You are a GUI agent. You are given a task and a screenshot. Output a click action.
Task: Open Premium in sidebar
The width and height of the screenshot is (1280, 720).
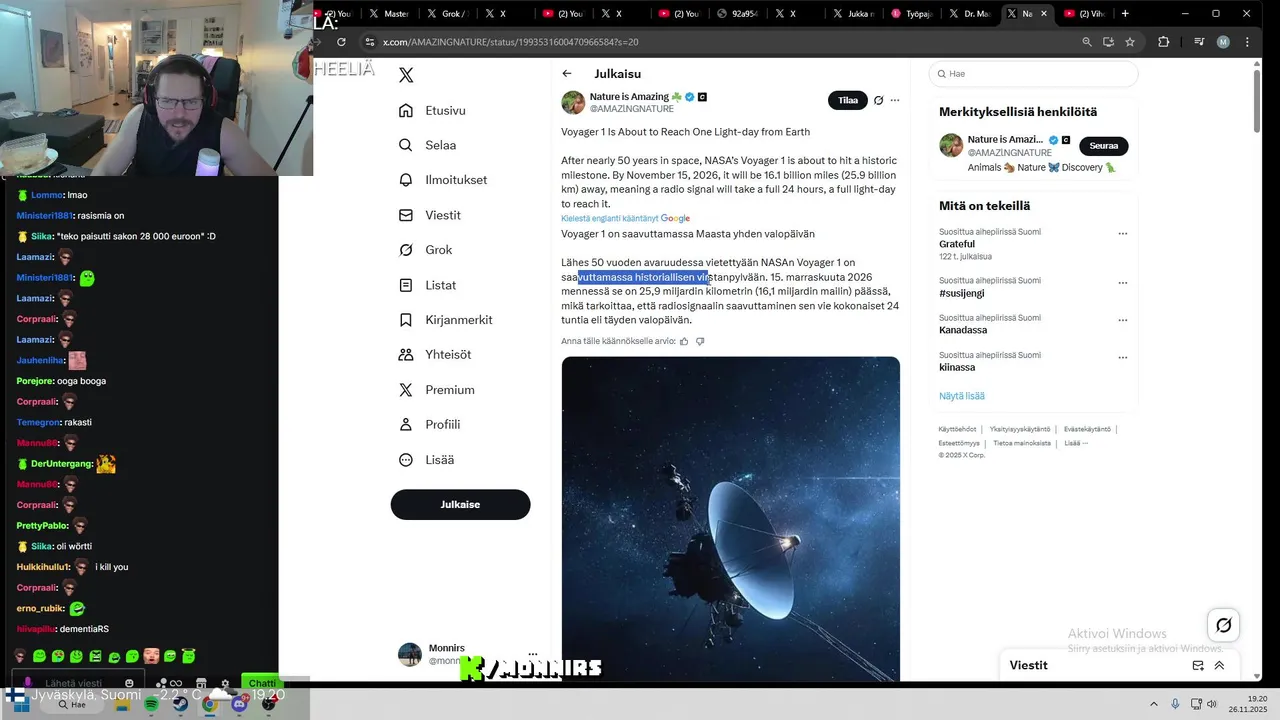(x=435, y=390)
